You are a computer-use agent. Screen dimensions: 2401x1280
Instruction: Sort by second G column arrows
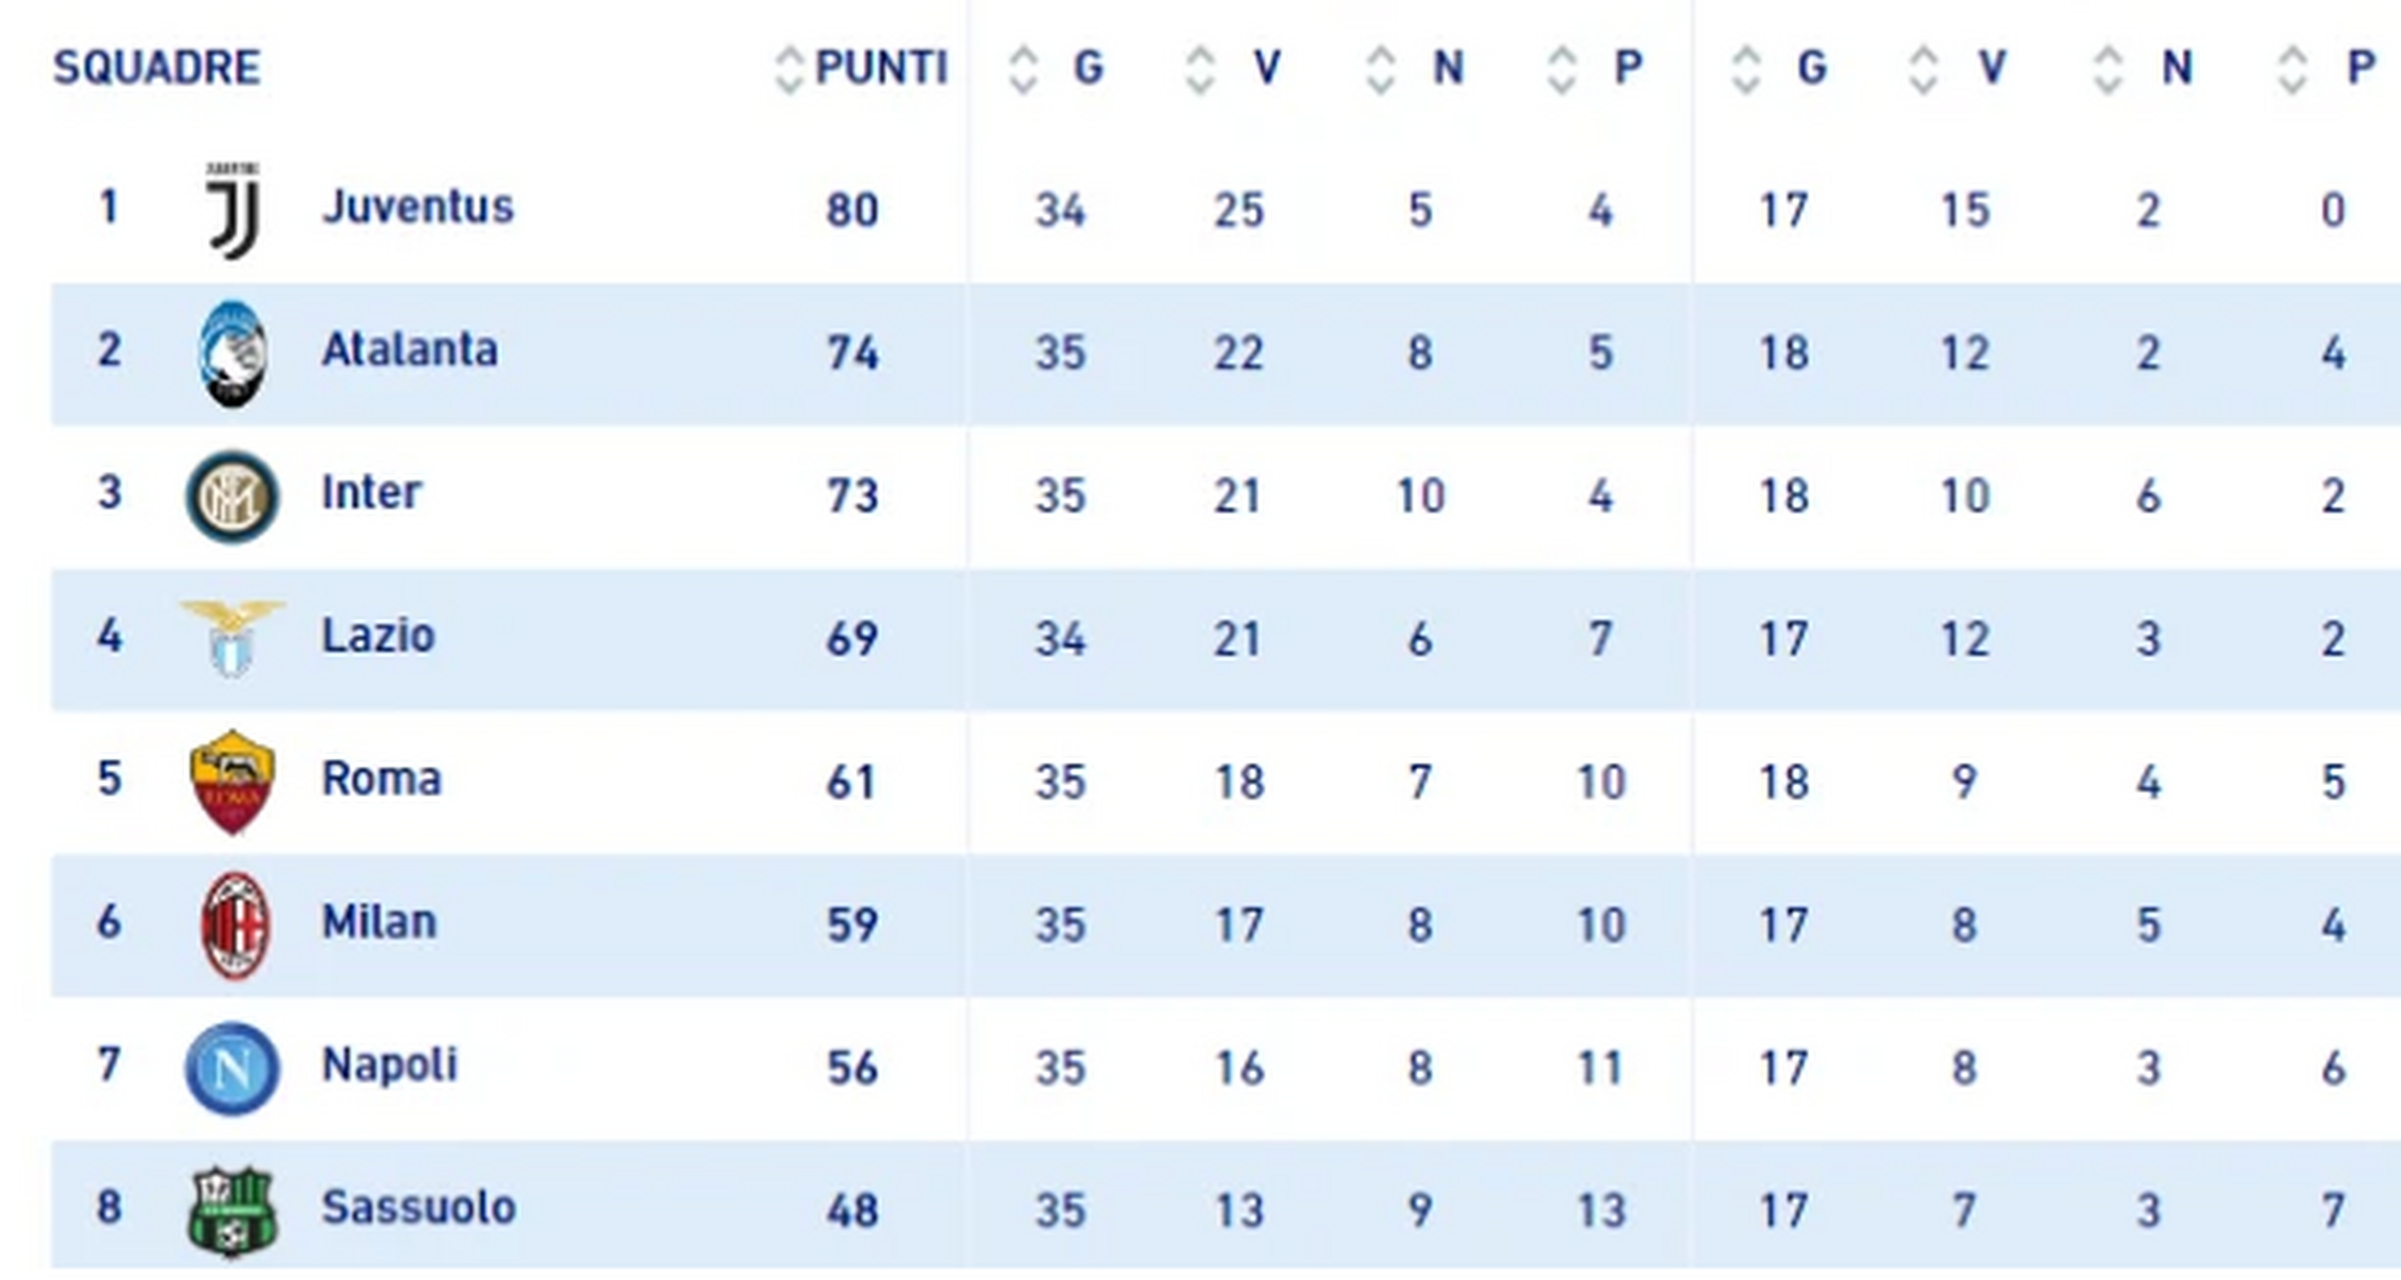(1746, 70)
